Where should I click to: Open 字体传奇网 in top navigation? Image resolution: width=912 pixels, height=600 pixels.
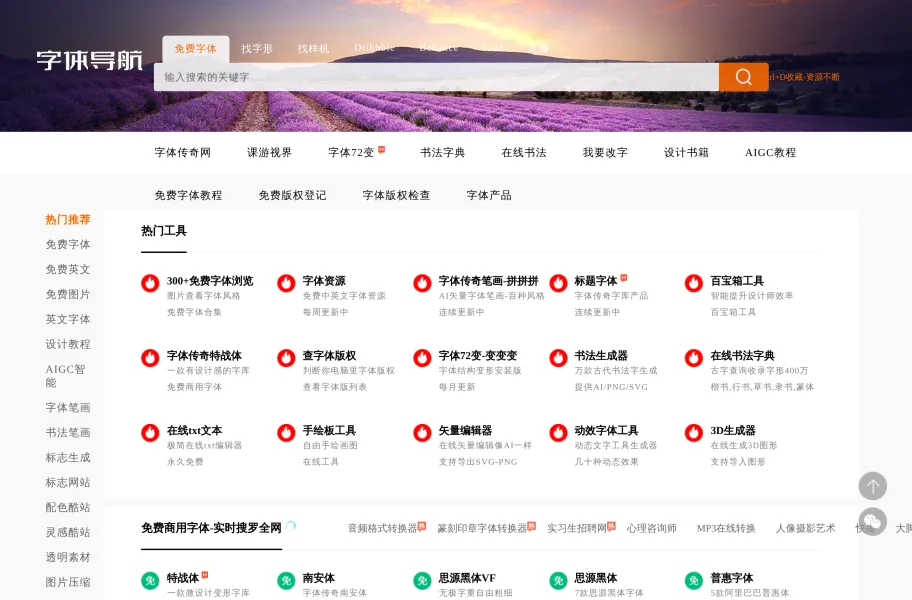point(183,152)
